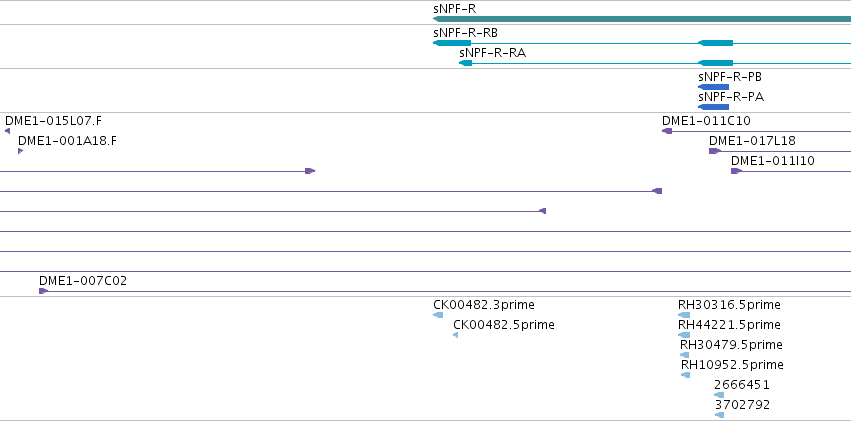Click the RH10952.5prime EST label
Screen dimensions: 851x421
tap(732, 365)
